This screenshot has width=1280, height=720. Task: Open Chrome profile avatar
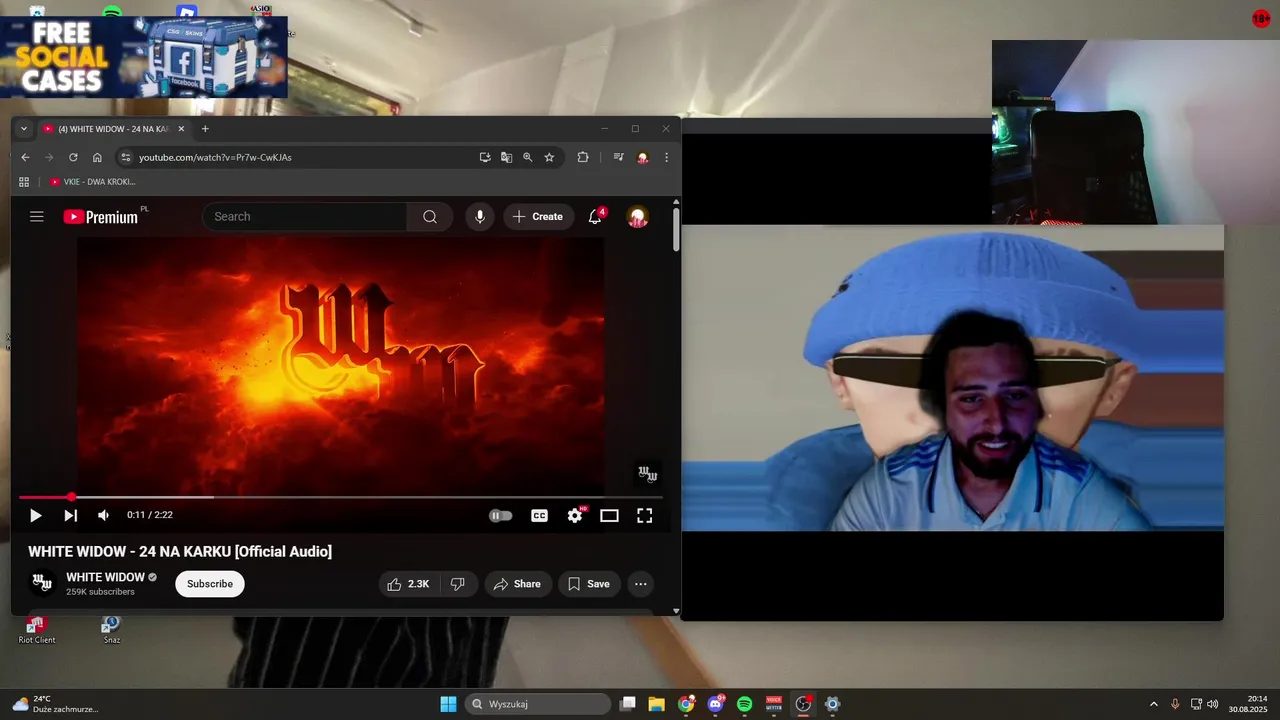pyautogui.click(x=643, y=157)
